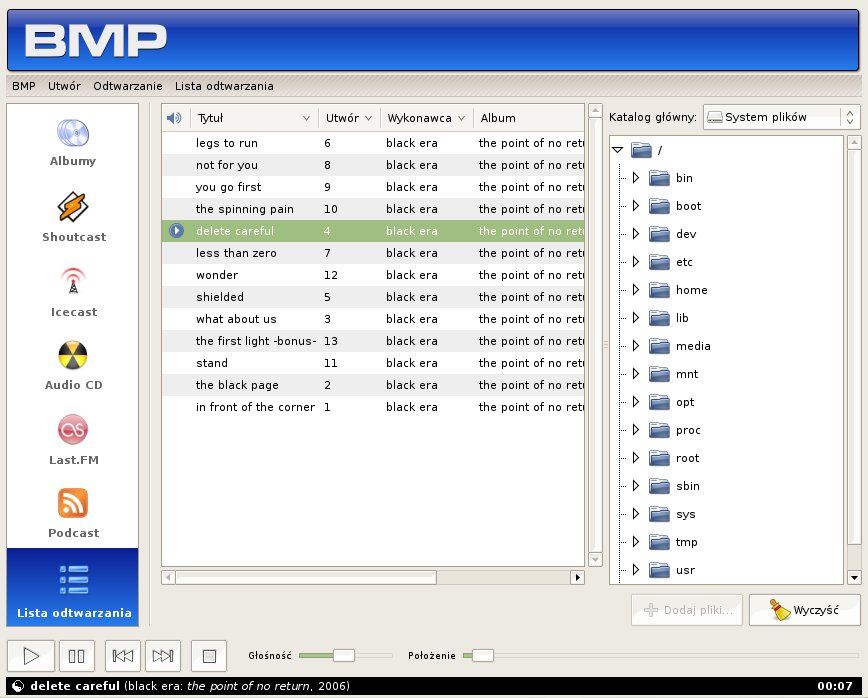Open the Odtwarzanie menu
868x698 pixels.
[128, 86]
